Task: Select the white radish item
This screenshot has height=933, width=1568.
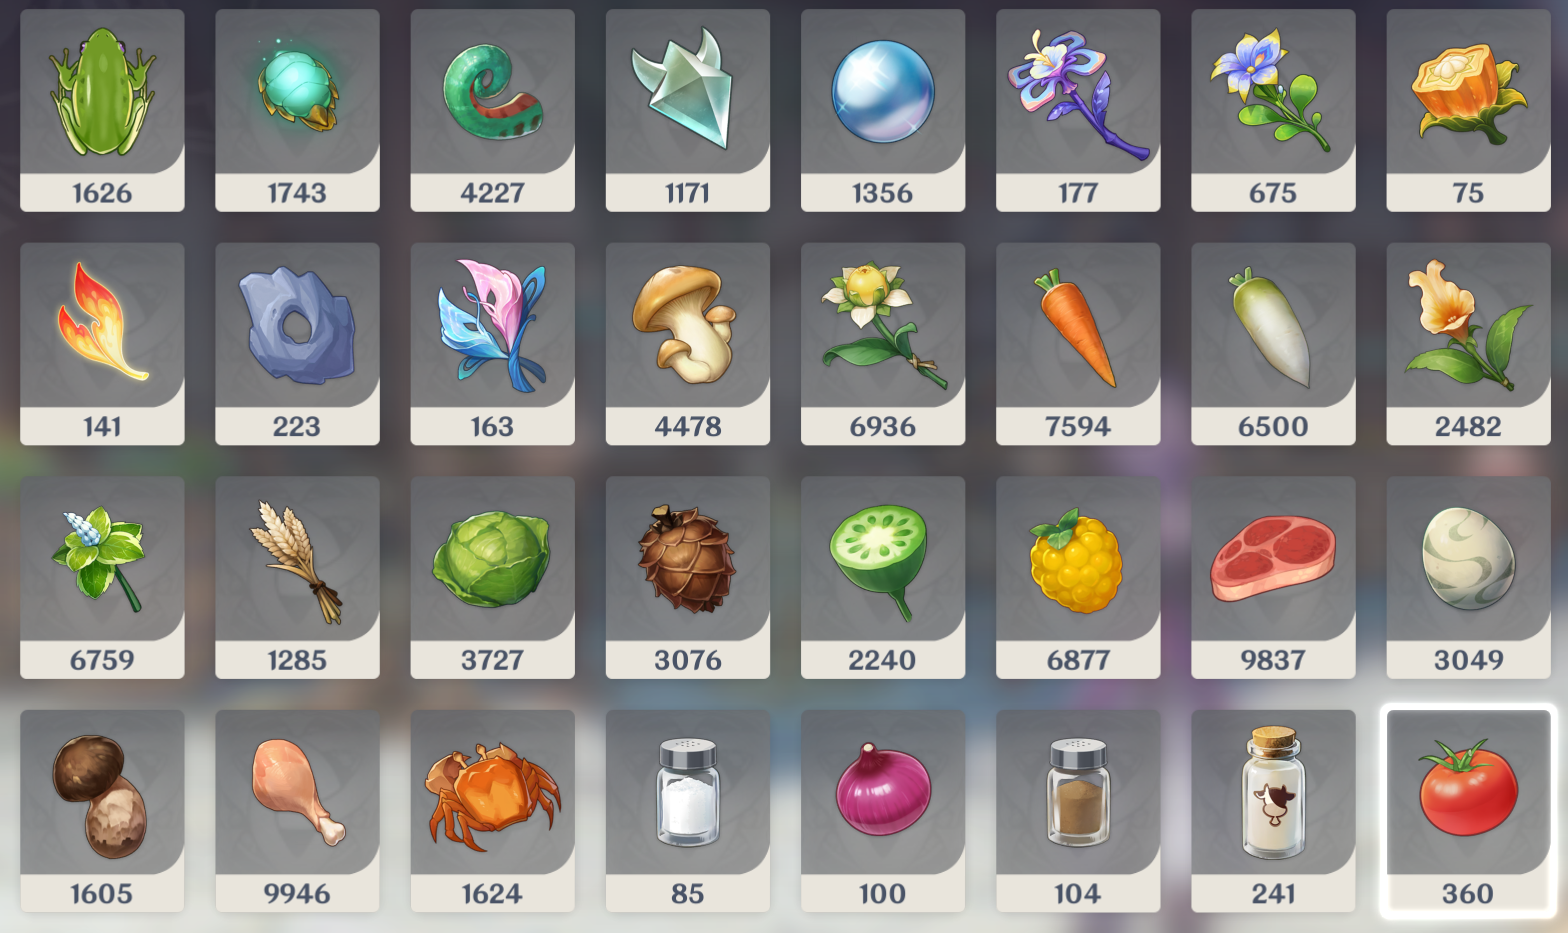Action: click(1273, 343)
